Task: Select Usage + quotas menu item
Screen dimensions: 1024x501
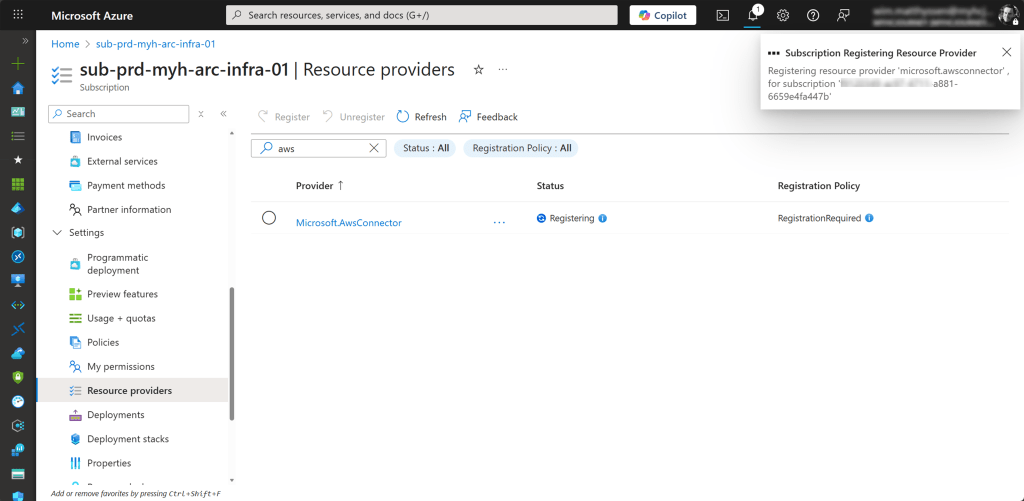Action: 121,318
